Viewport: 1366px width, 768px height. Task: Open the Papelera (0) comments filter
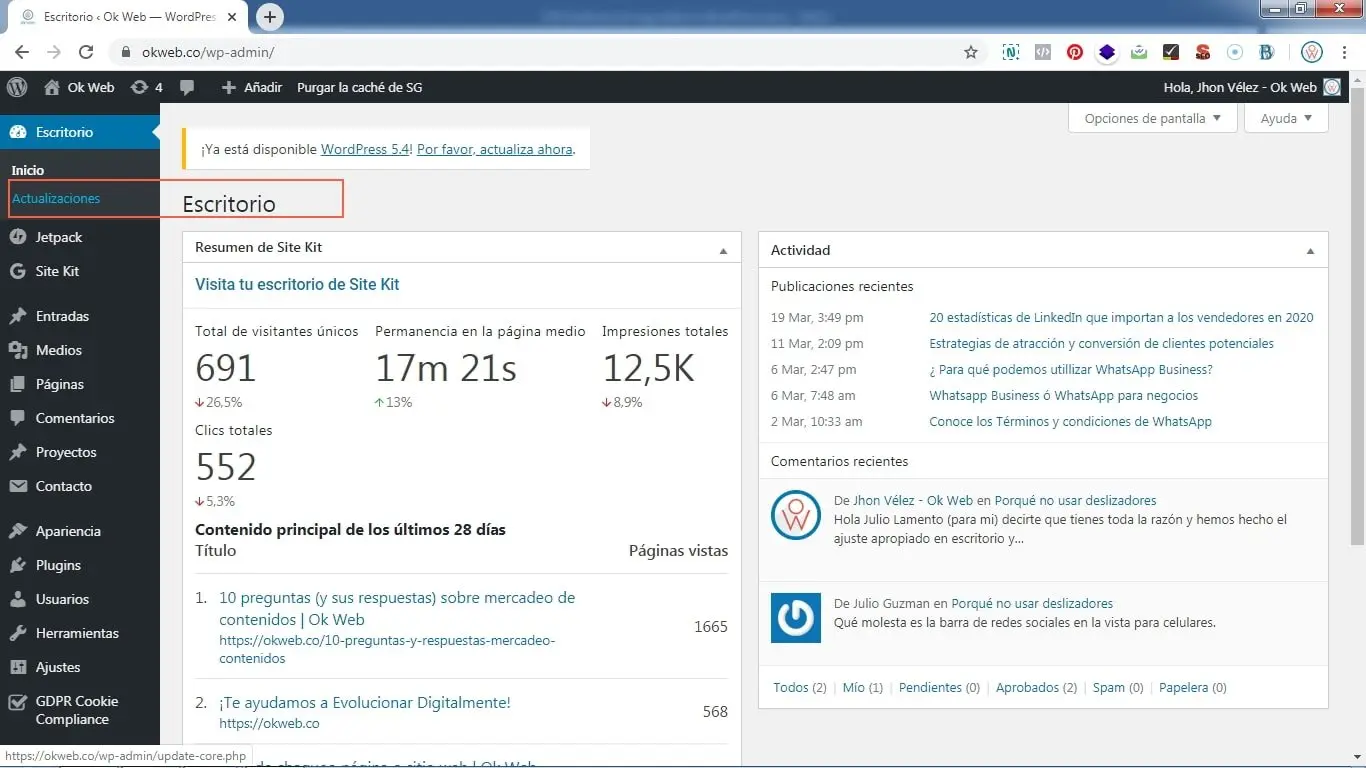[x=1192, y=687]
